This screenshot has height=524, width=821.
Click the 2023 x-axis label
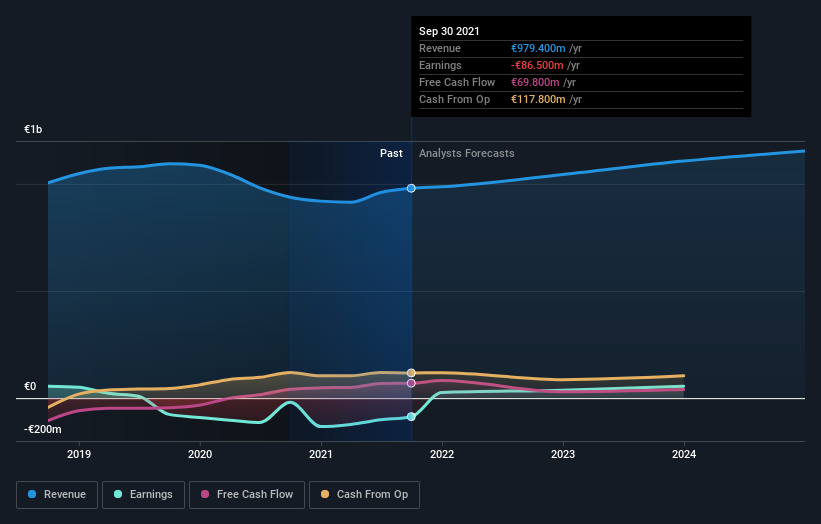563,454
